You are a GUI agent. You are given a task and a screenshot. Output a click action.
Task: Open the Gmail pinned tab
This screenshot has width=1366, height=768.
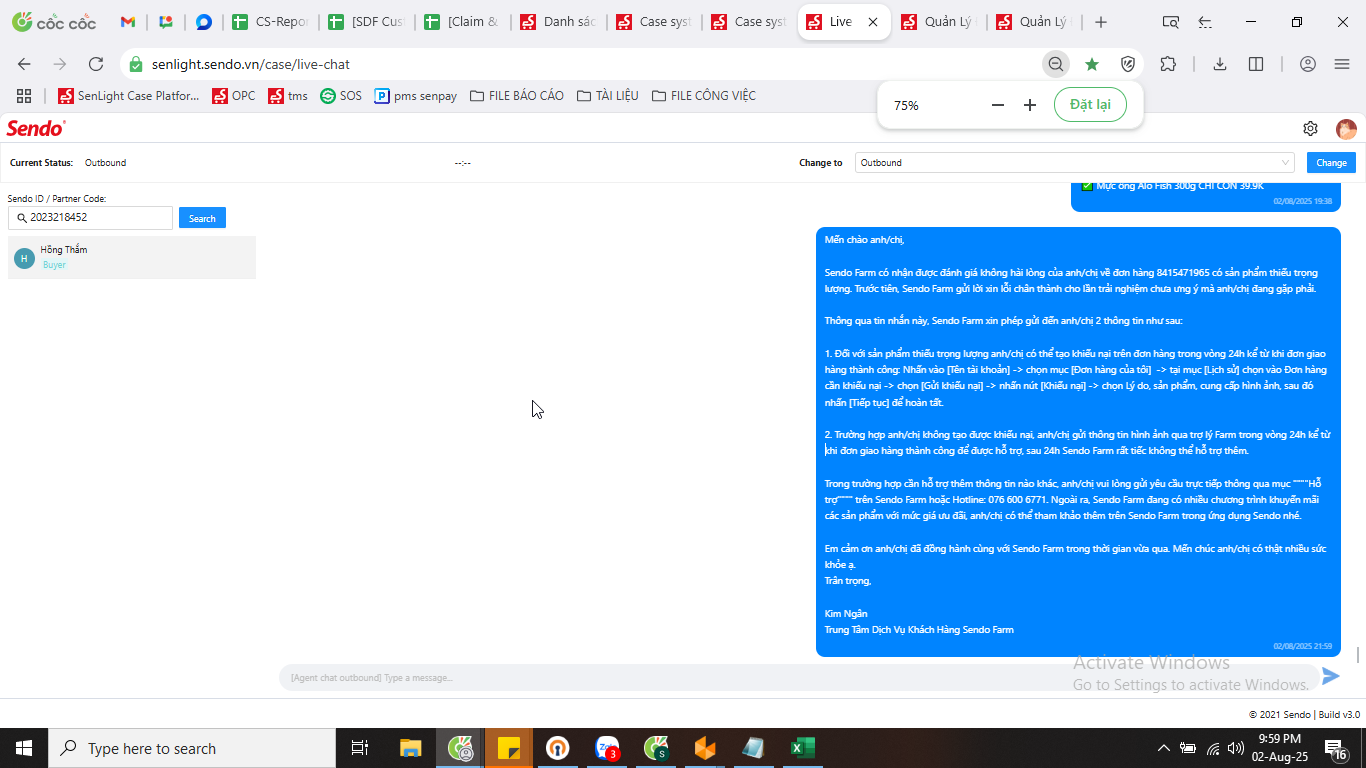[127, 22]
